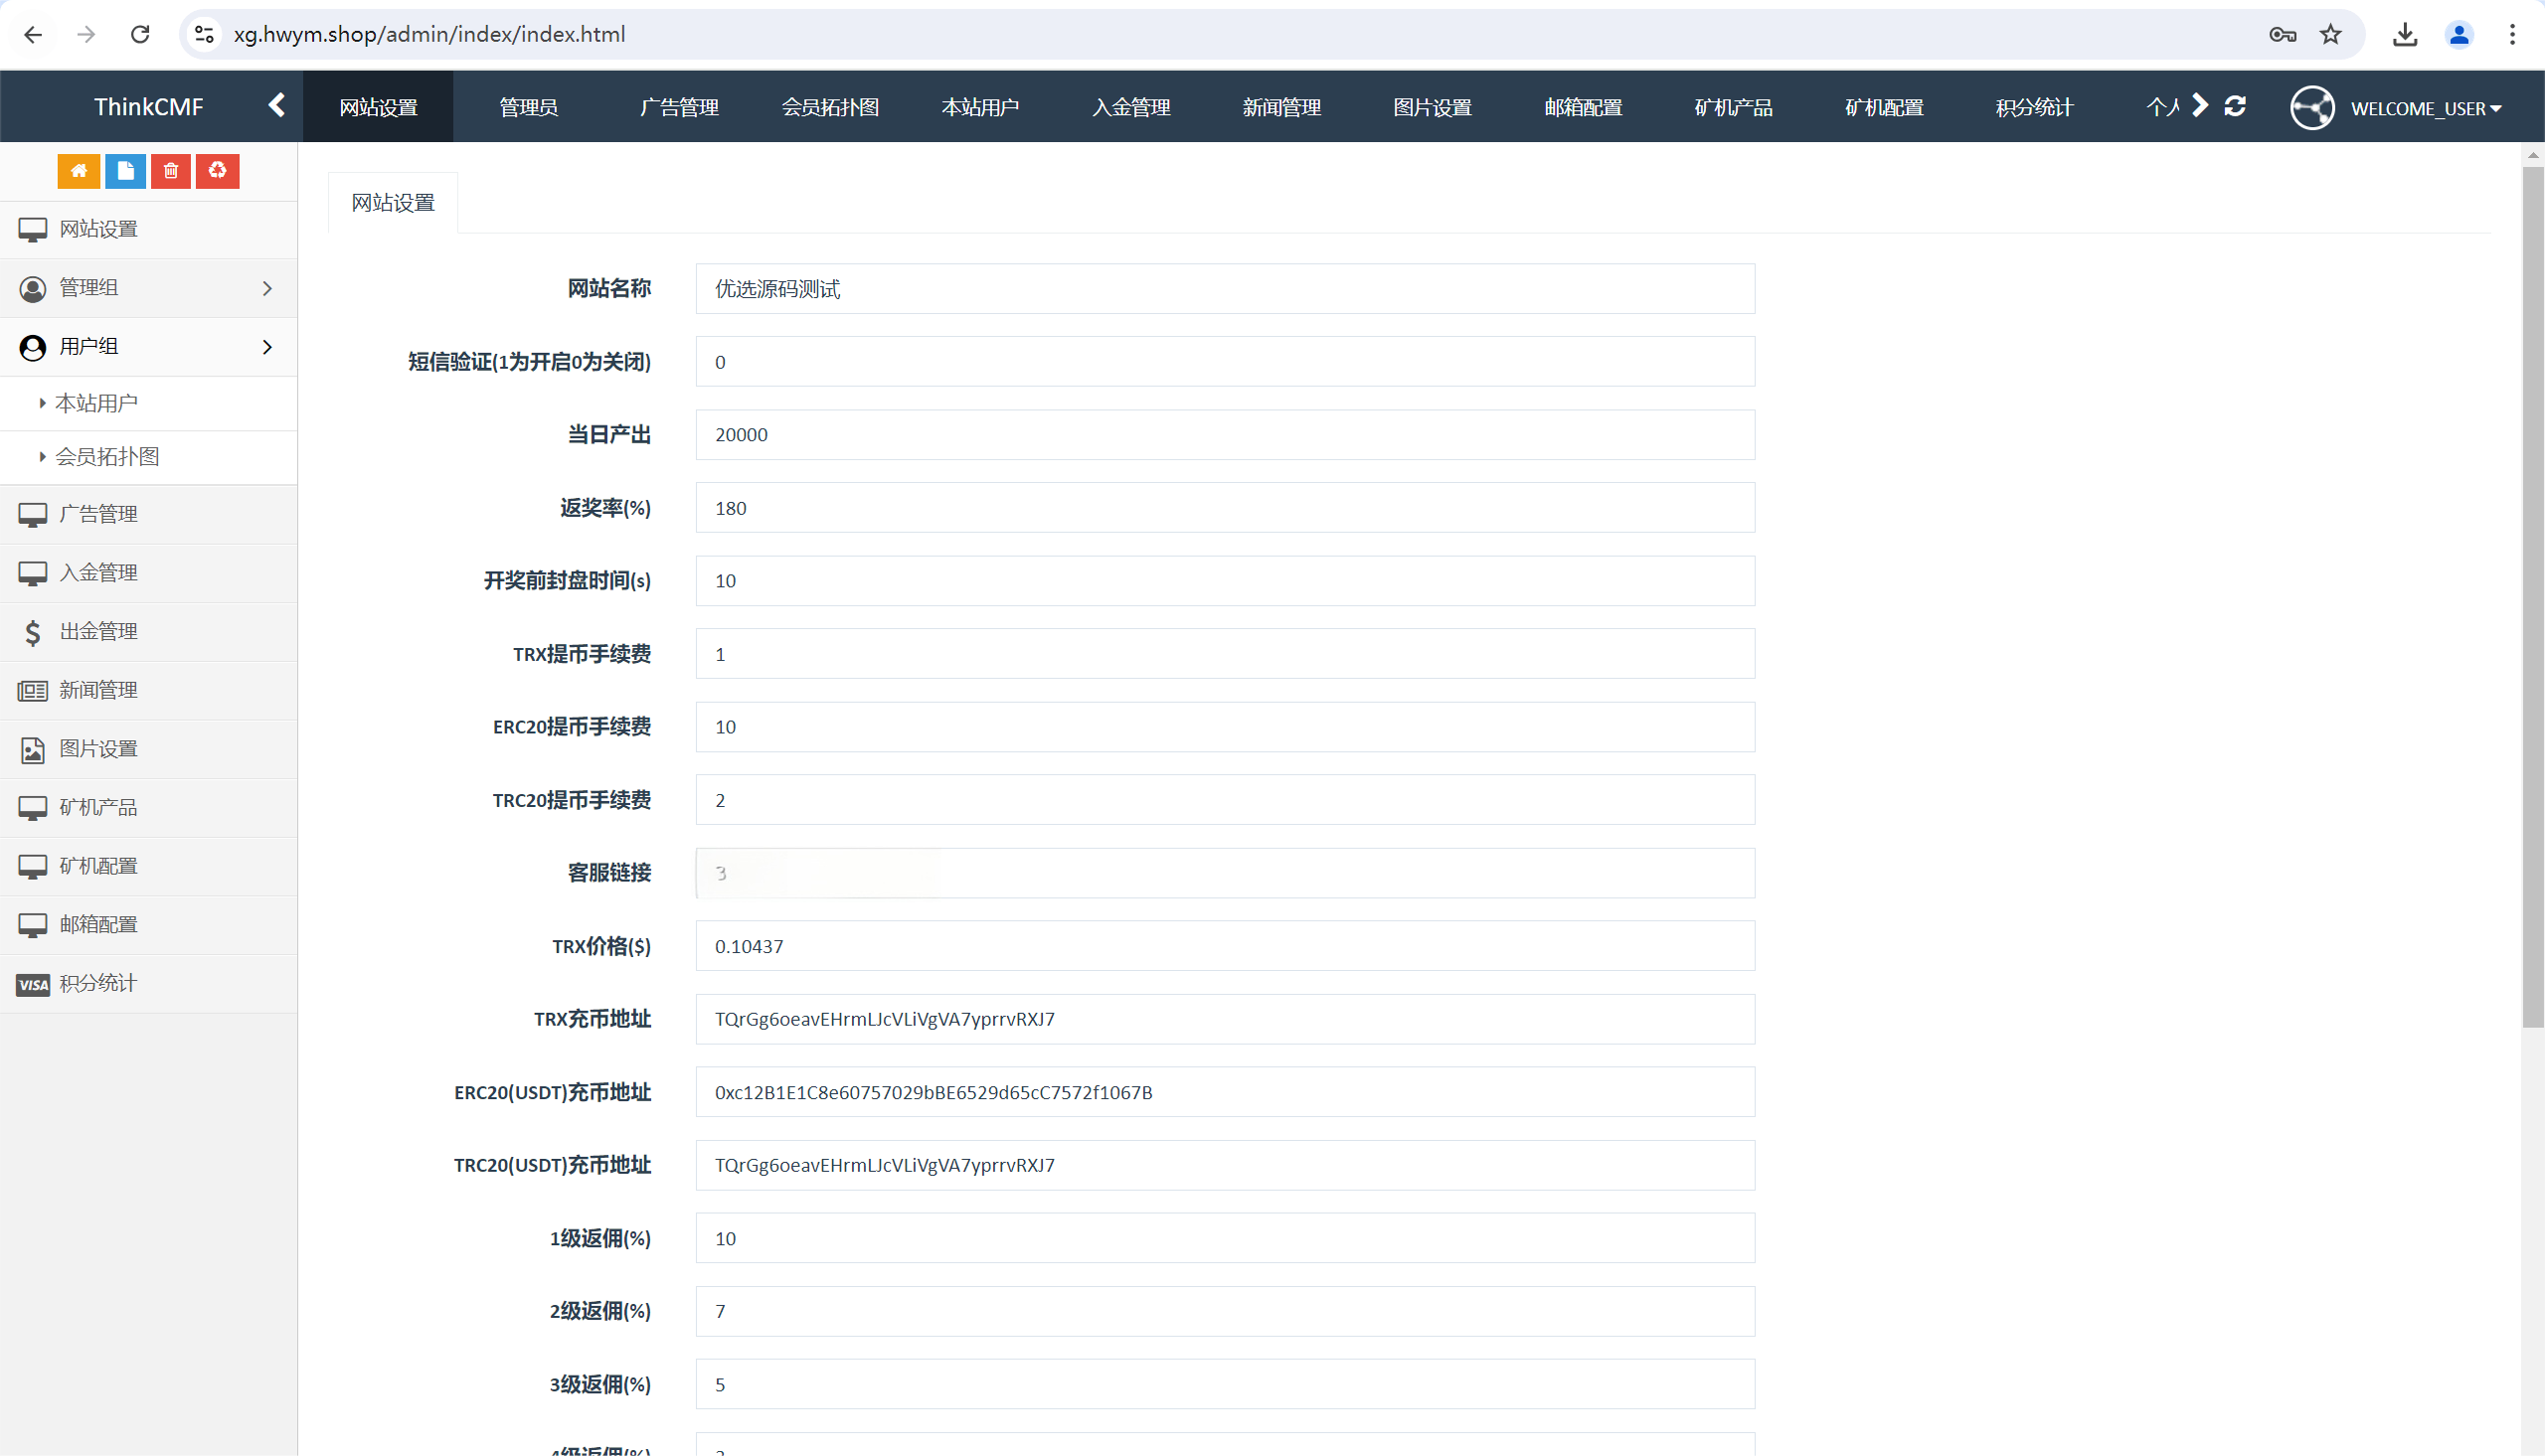Click the orange home icon button

click(78, 171)
